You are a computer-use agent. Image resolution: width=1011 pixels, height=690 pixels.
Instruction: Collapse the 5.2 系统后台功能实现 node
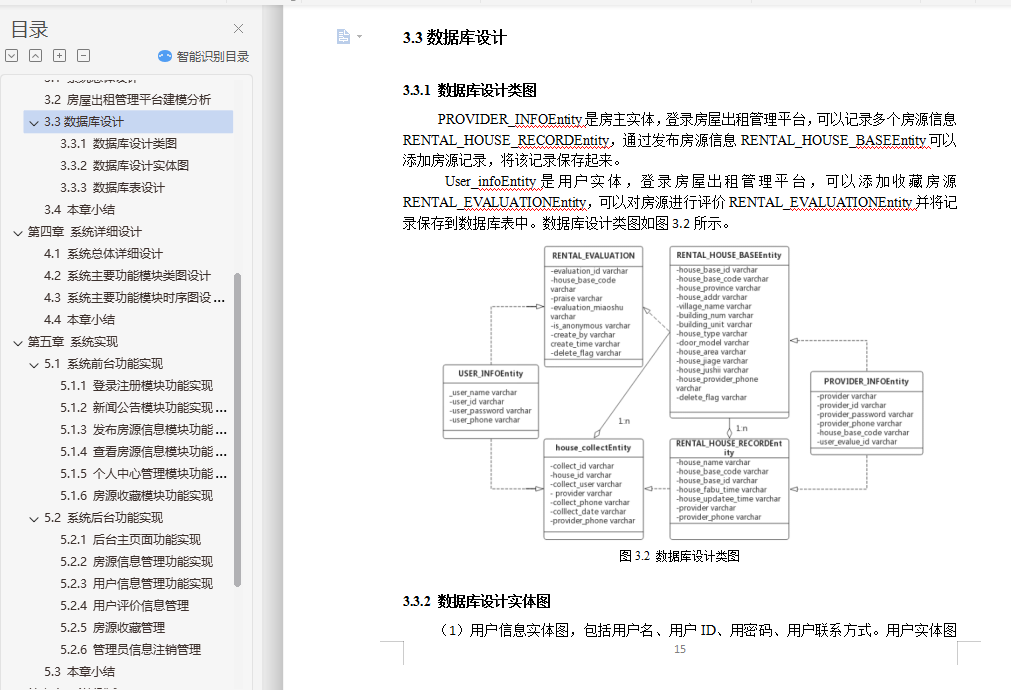click(x=34, y=518)
